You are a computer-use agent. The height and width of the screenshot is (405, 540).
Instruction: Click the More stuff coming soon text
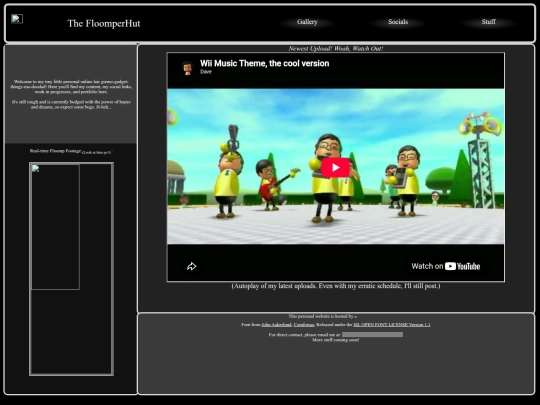(x=336, y=340)
